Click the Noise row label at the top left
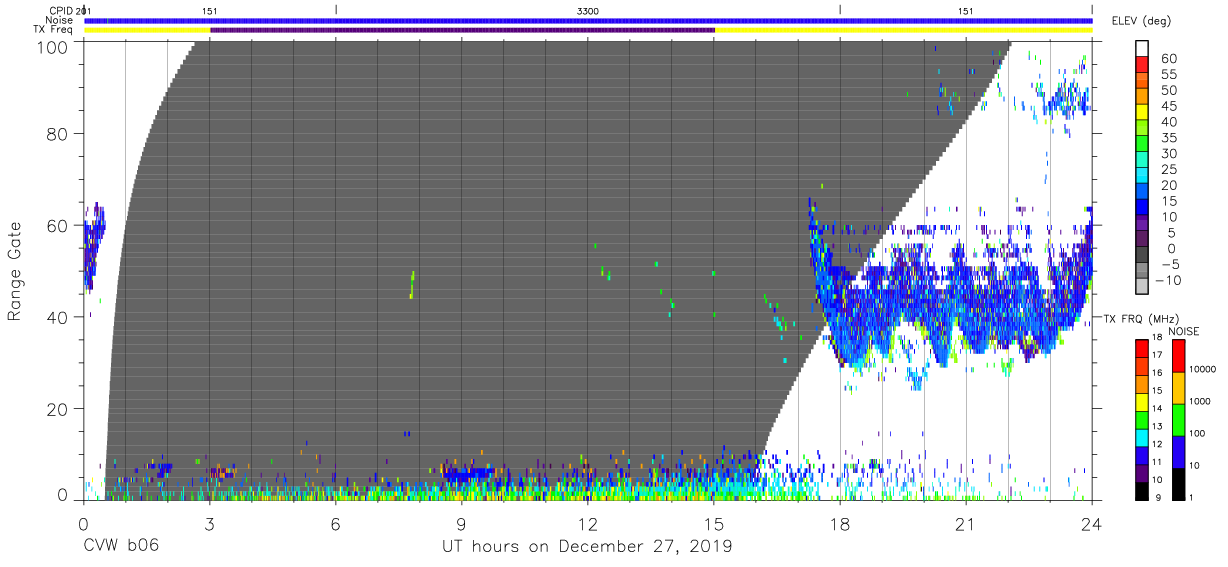 [x=58, y=20]
